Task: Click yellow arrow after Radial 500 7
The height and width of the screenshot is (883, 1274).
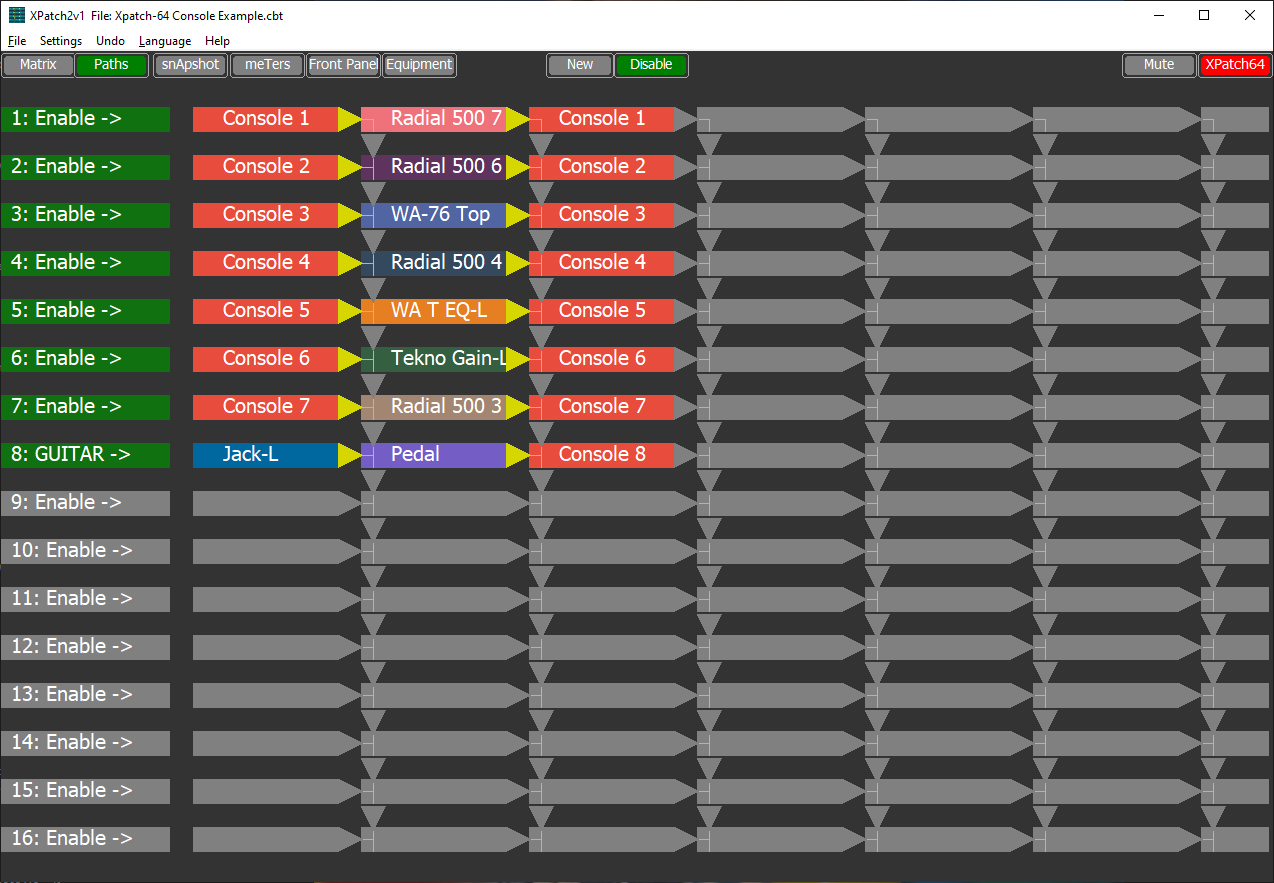Action: pos(517,119)
